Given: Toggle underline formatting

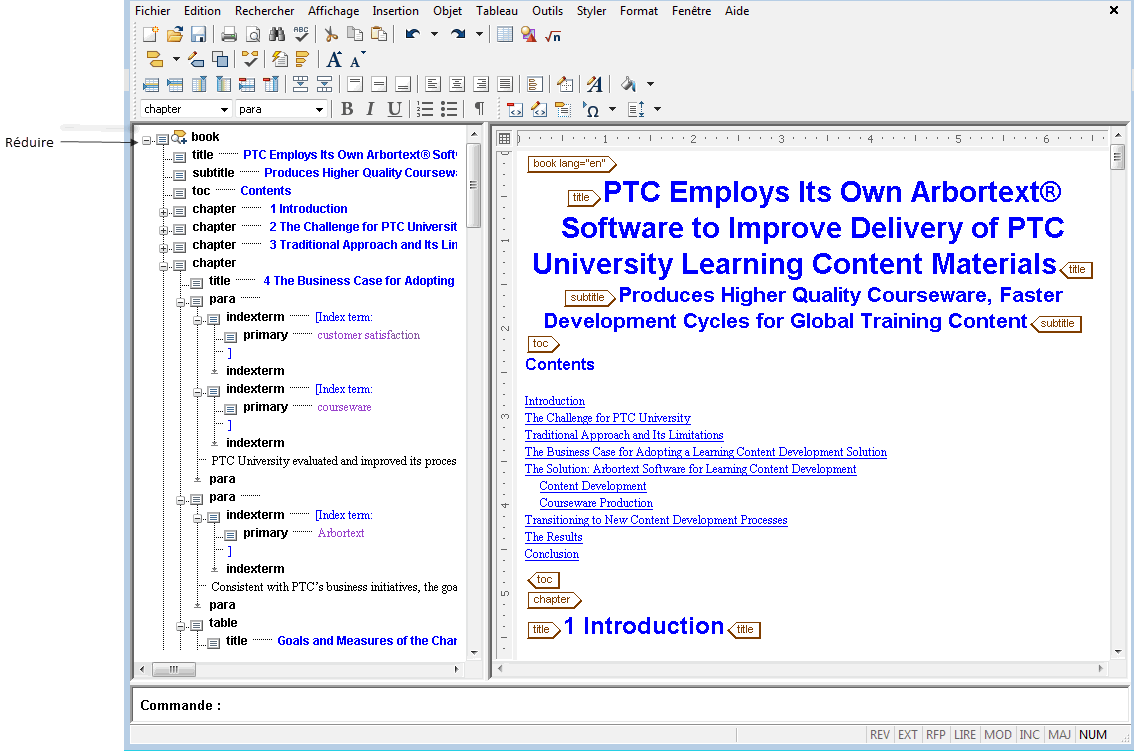Looking at the screenshot, I should [x=394, y=109].
